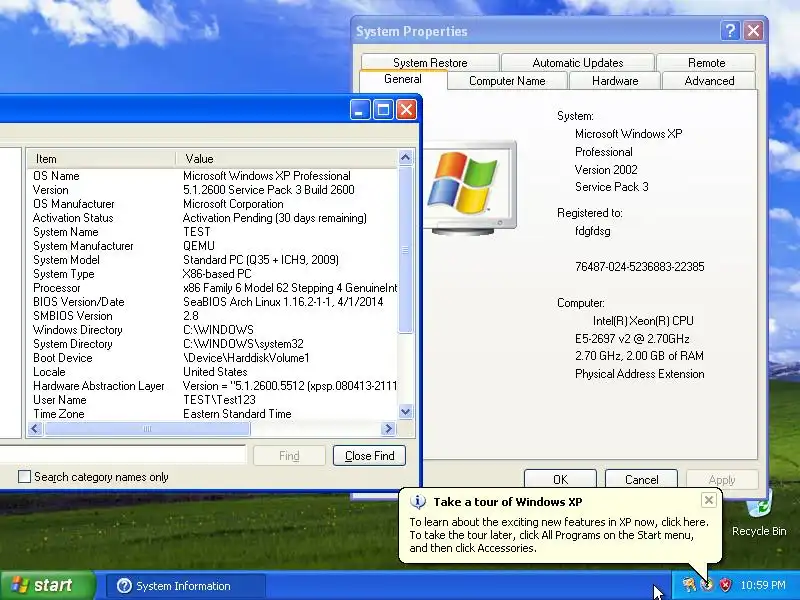
Task: Click the registered name 'fdgfdsg'
Action: (592, 231)
